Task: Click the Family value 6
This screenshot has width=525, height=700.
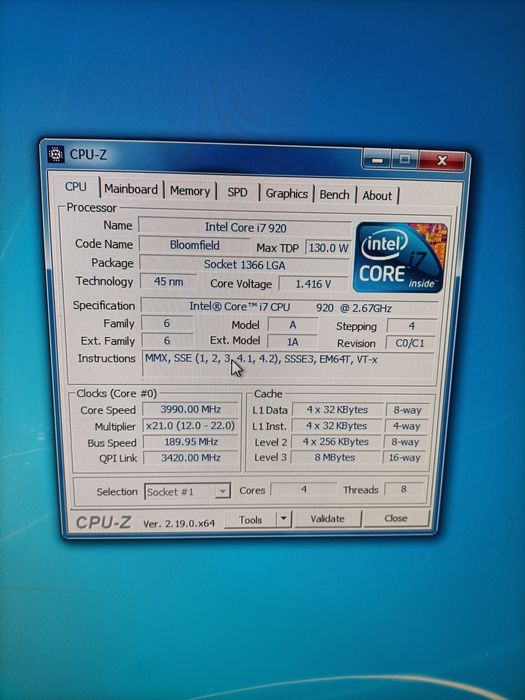Action: pyautogui.click(x=167, y=324)
